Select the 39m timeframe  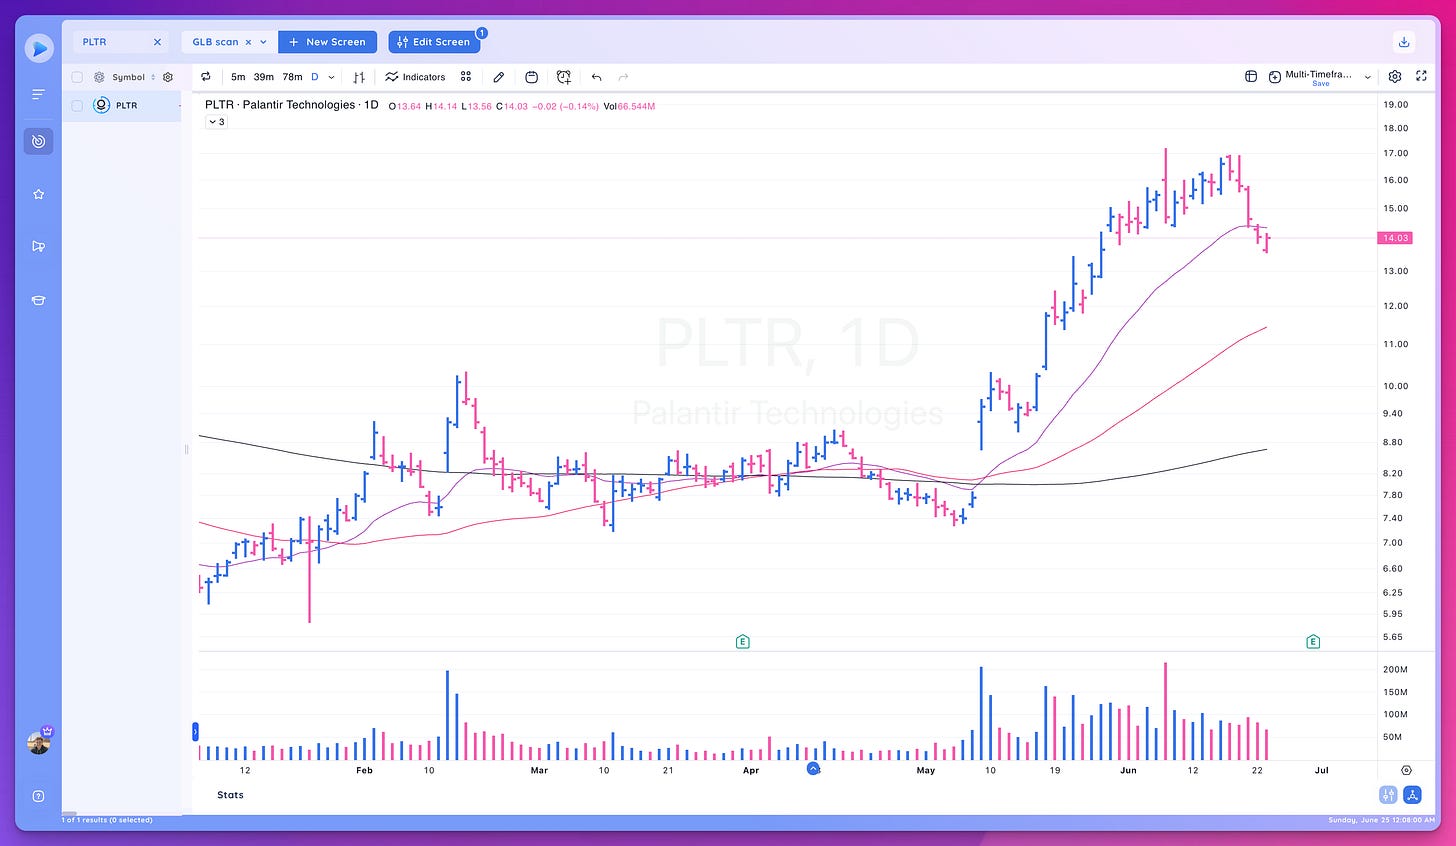pos(264,77)
